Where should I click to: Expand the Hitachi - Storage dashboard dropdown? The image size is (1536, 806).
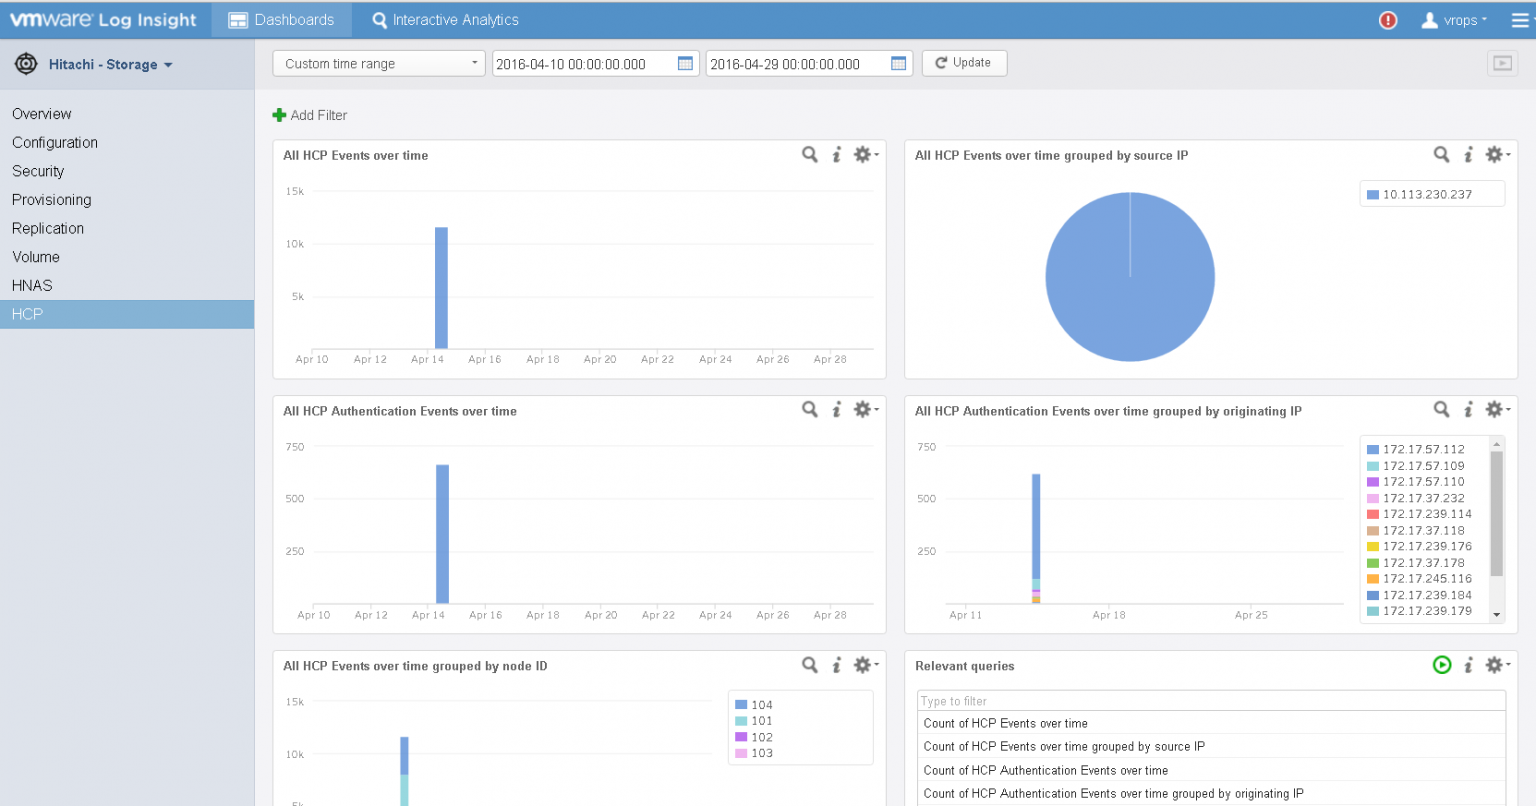(x=110, y=64)
